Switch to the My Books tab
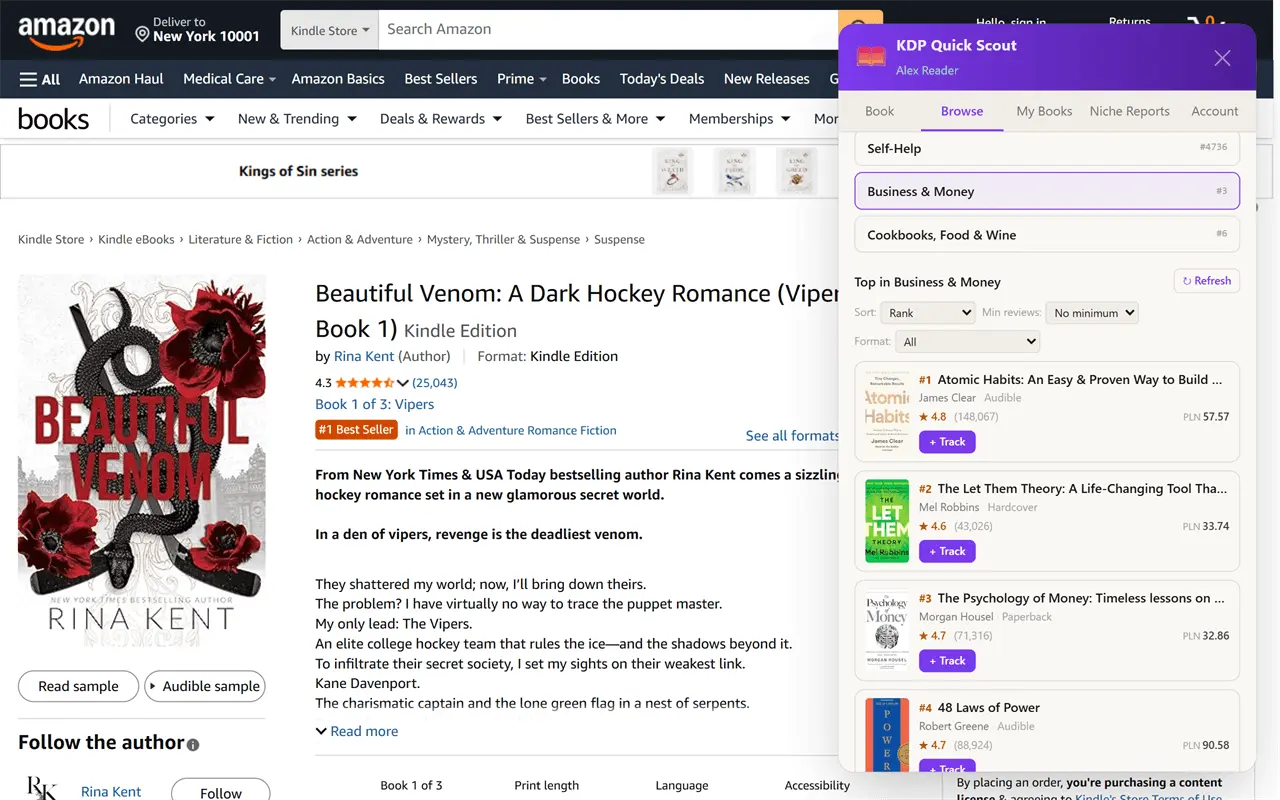The height and width of the screenshot is (800, 1280). pos(1044,111)
